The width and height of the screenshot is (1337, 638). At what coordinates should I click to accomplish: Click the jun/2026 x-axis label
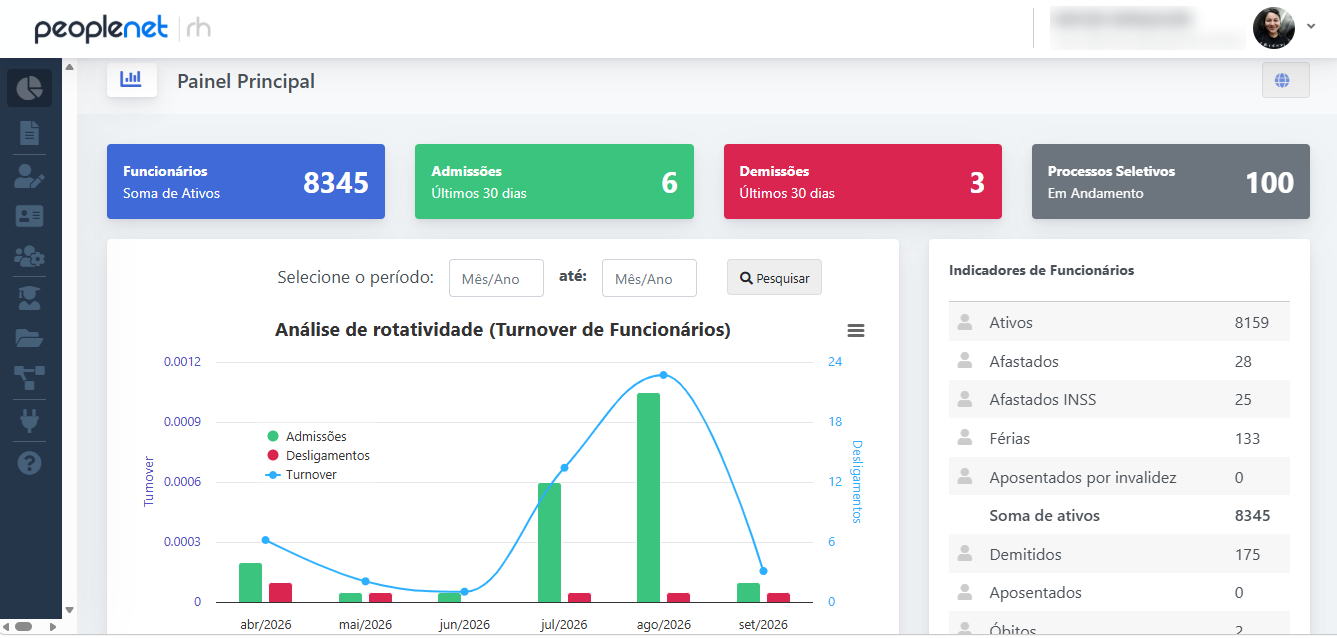click(x=464, y=625)
